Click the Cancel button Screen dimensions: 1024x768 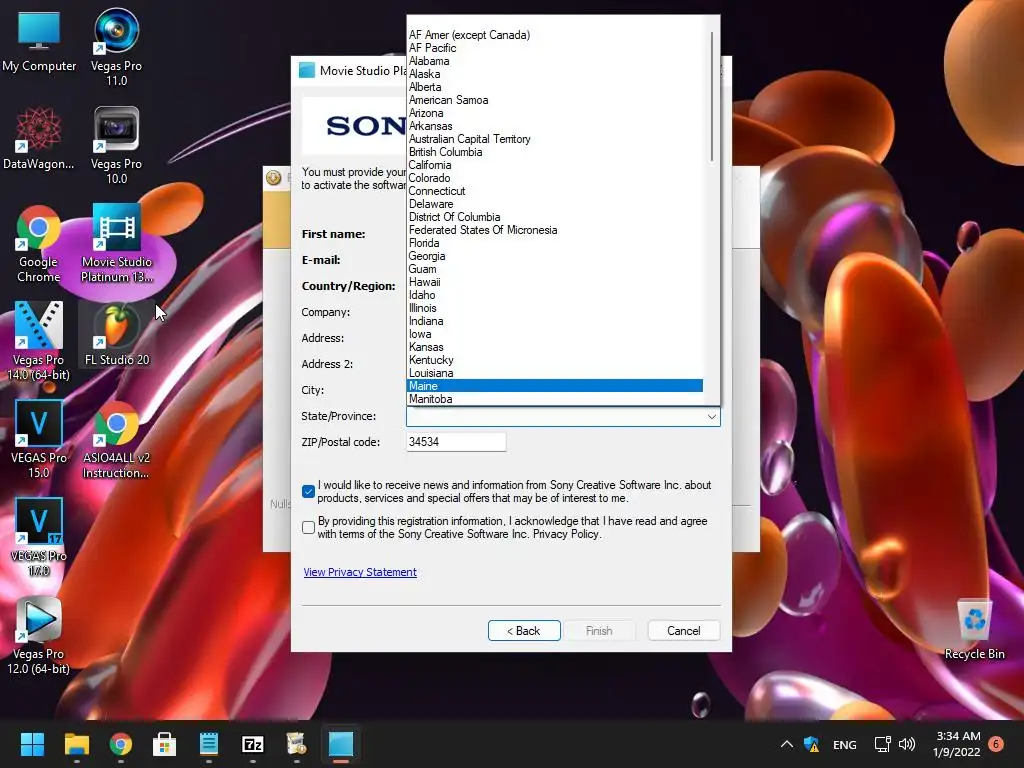[684, 631]
